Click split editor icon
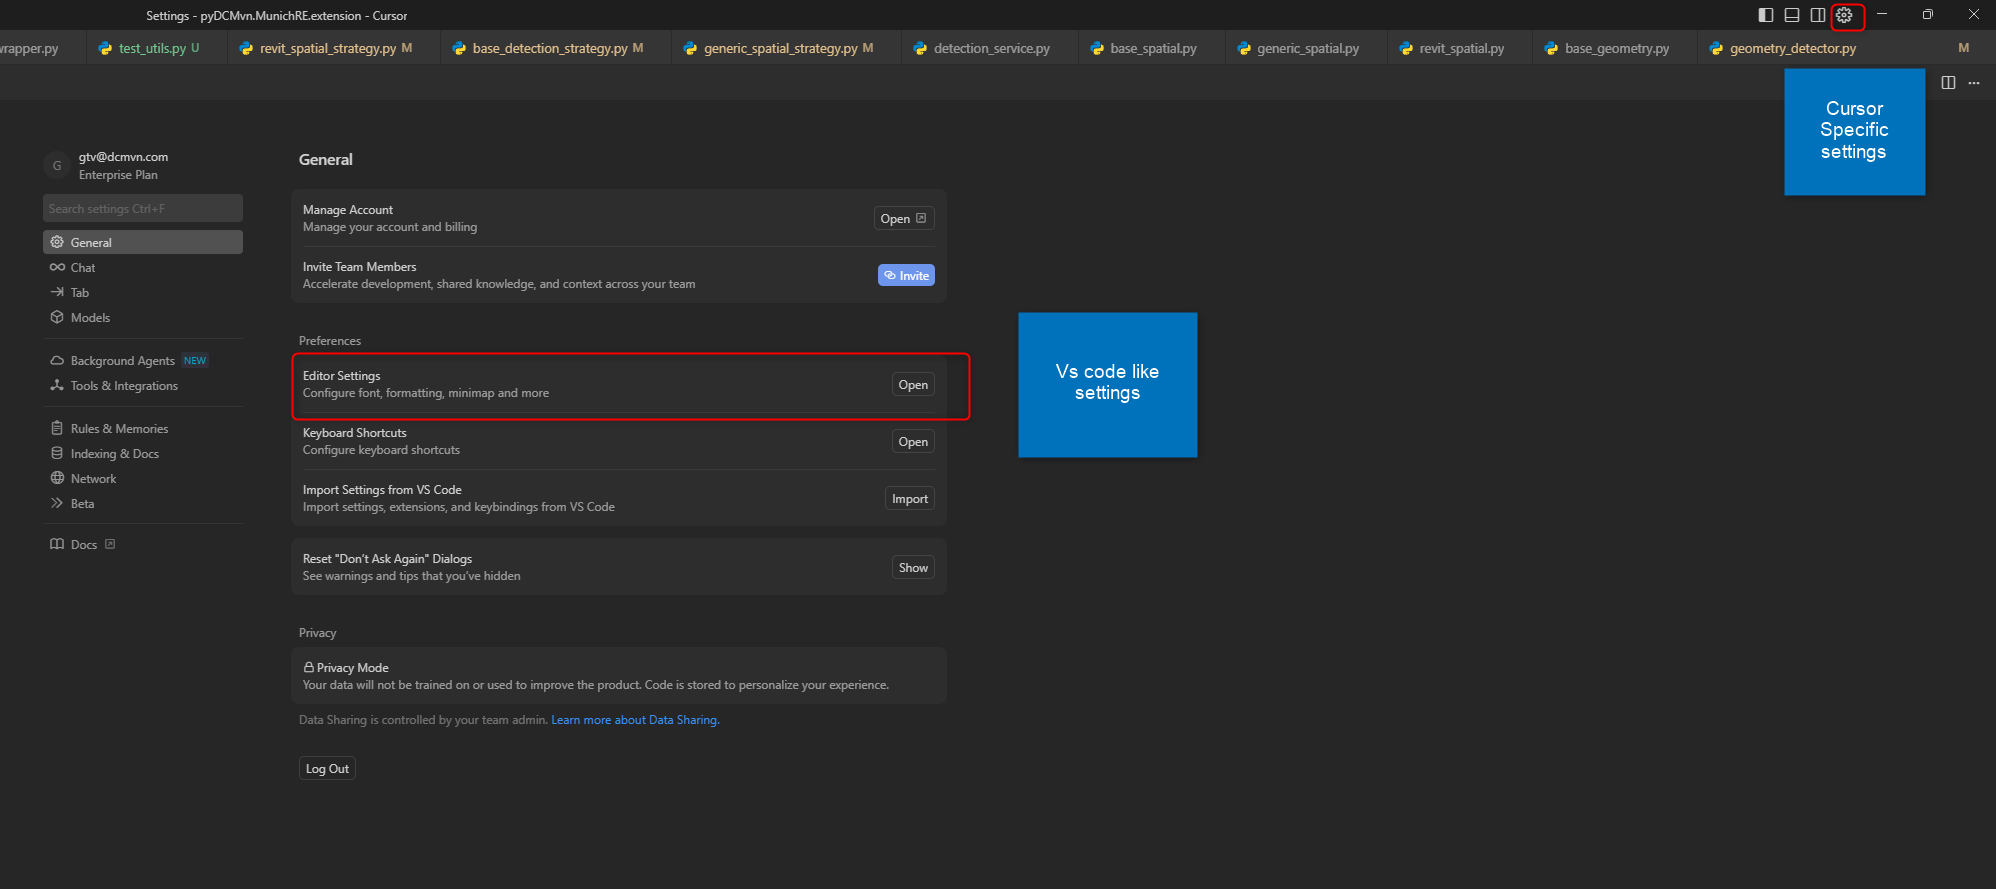Image resolution: width=1996 pixels, height=889 pixels. (x=1948, y=83)
